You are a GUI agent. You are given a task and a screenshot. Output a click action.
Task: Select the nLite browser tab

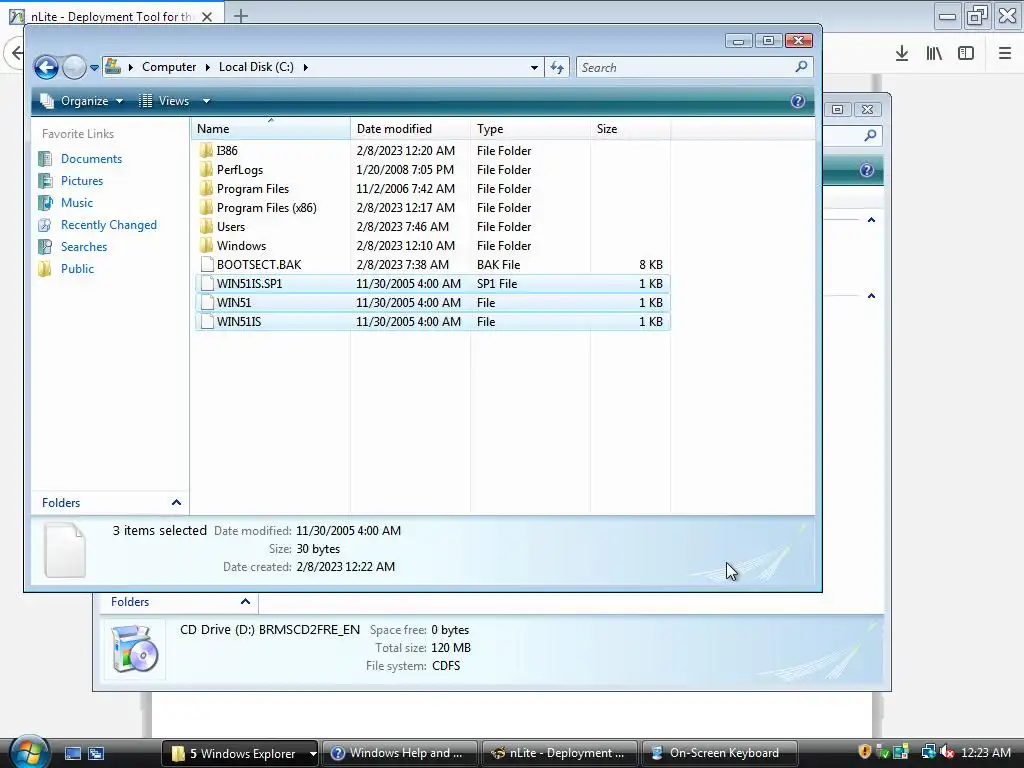click(x=112, y=16)
